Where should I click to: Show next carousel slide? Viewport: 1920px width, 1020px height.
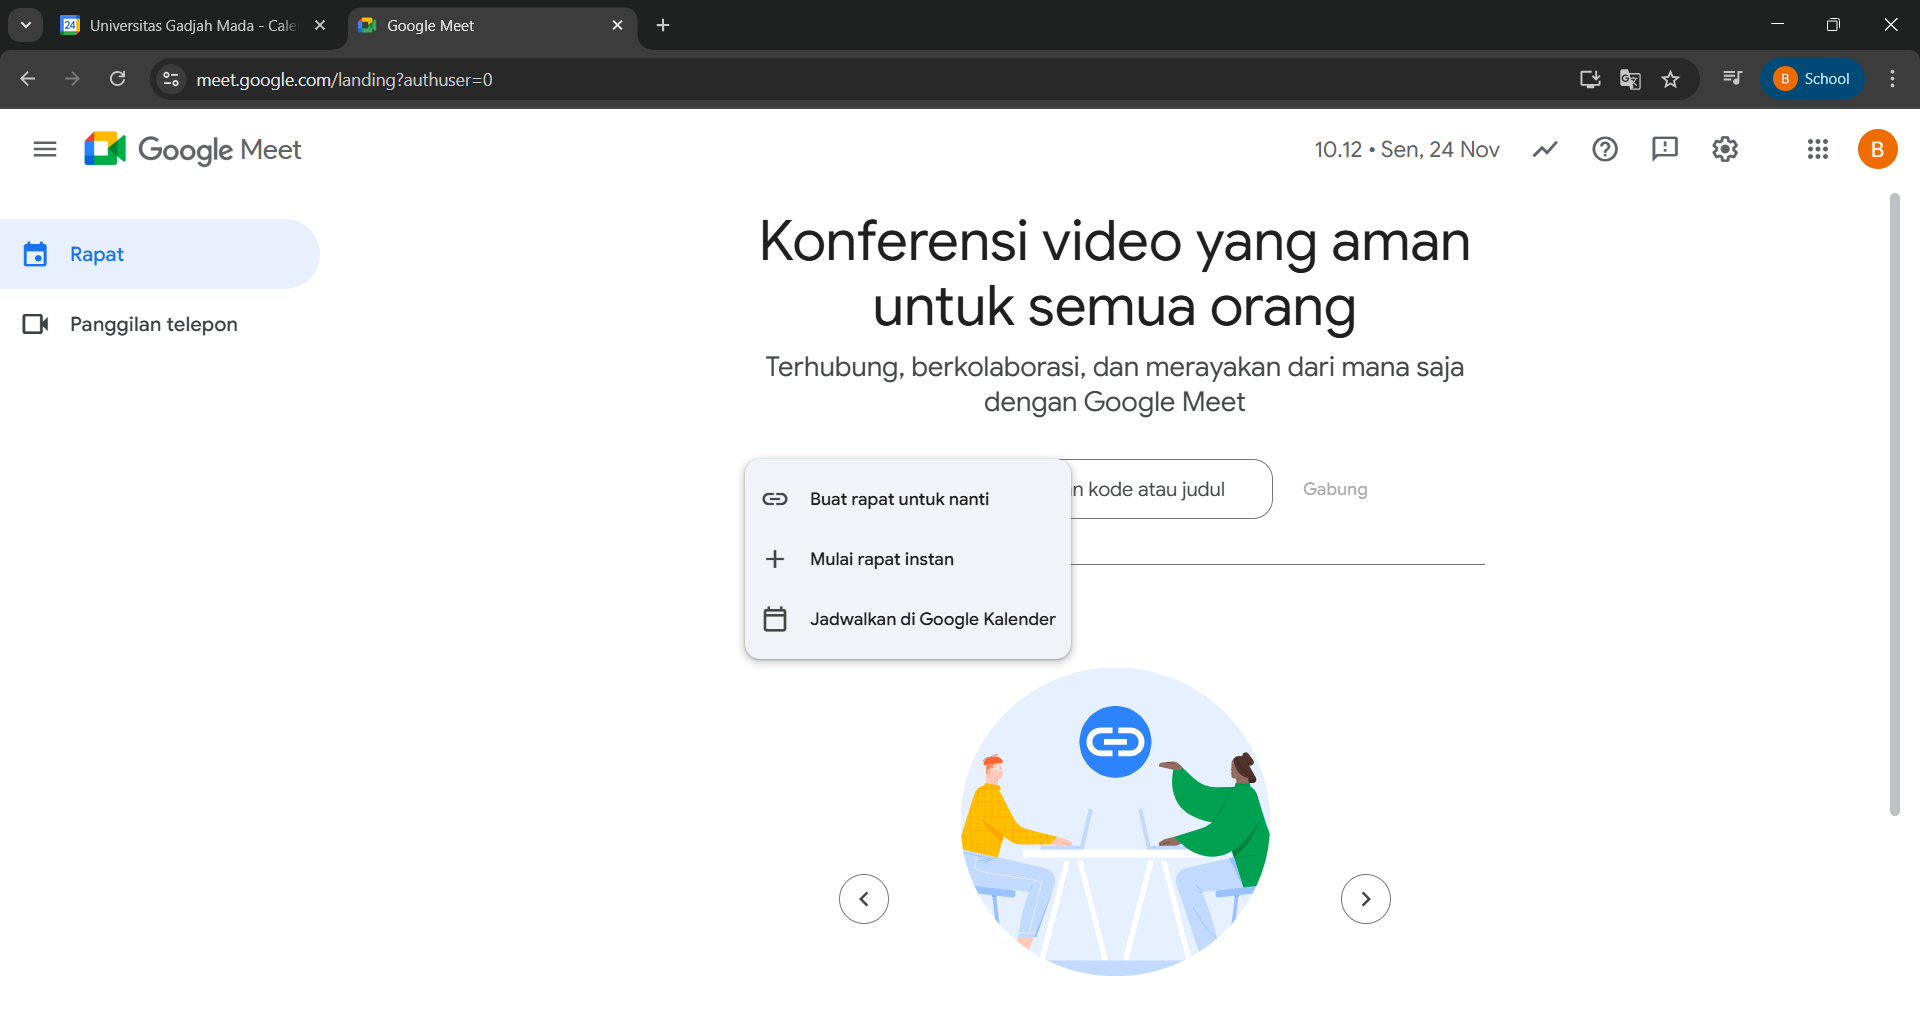[x=1365, y=899]
